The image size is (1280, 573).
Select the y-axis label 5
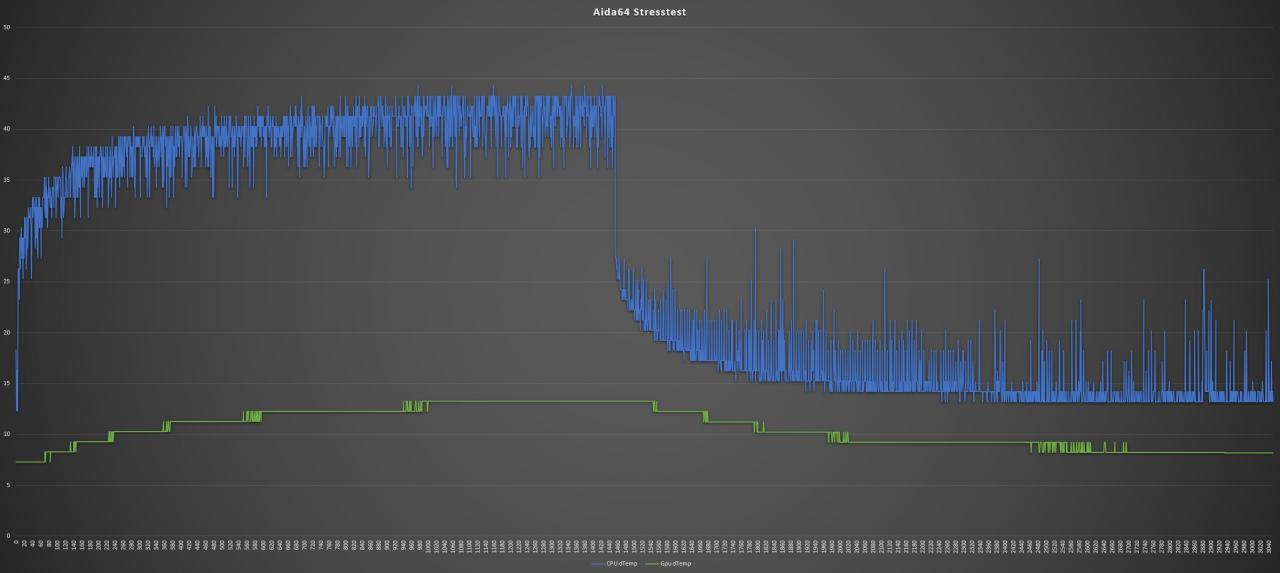(x=8, y=486)
